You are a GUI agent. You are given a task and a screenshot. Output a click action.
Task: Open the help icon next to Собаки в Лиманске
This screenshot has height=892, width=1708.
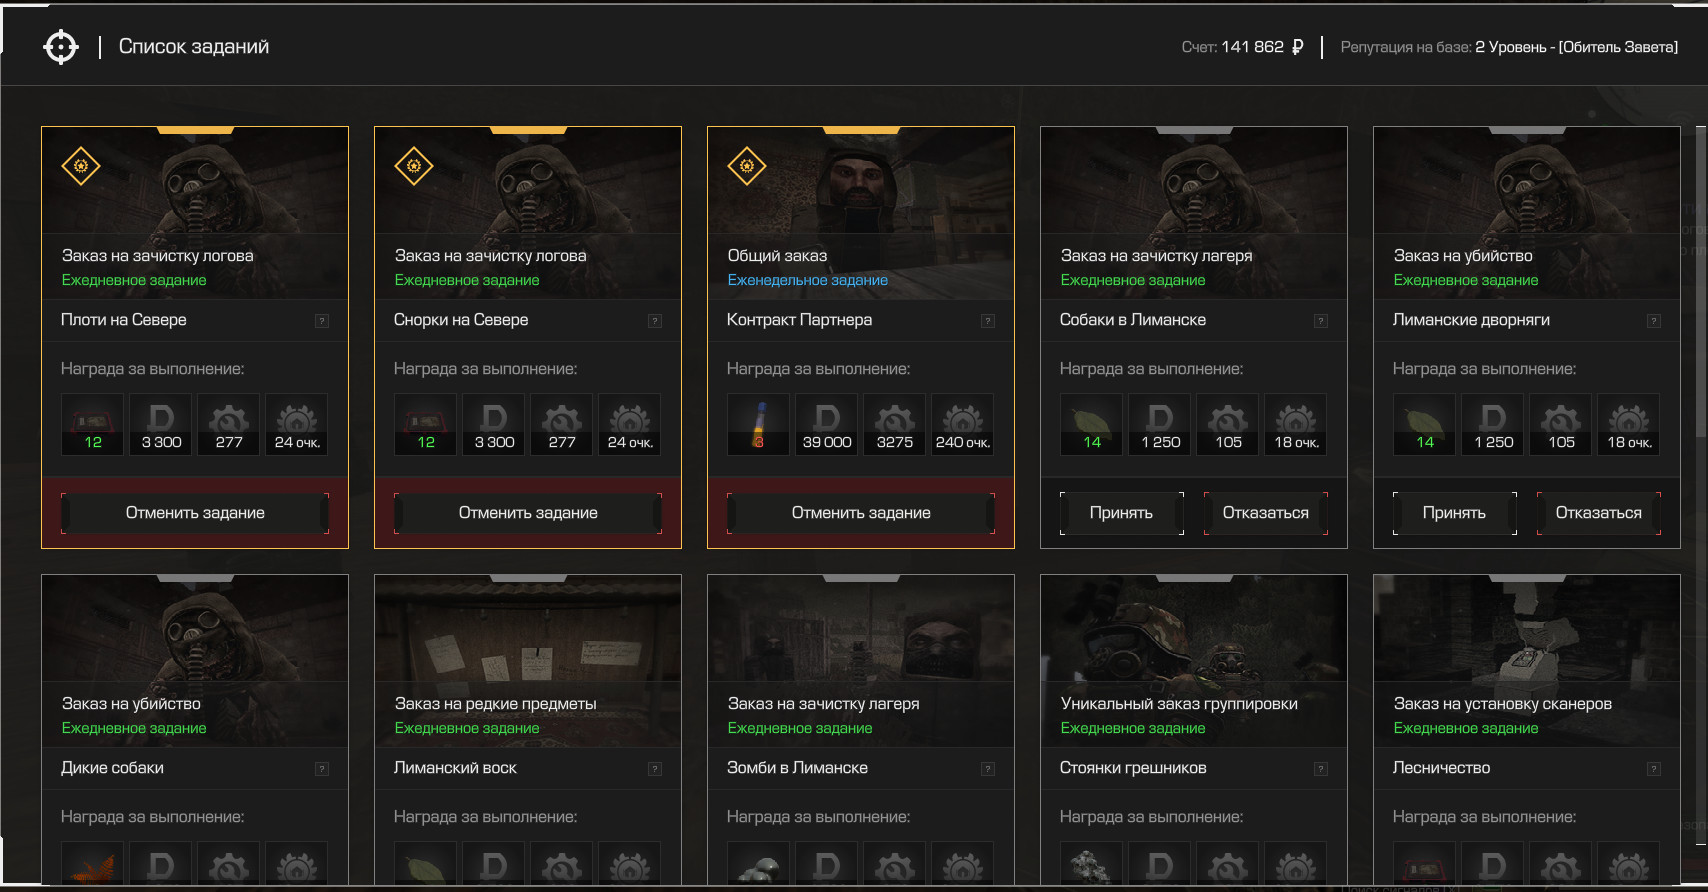click(x=1321, y=321)
